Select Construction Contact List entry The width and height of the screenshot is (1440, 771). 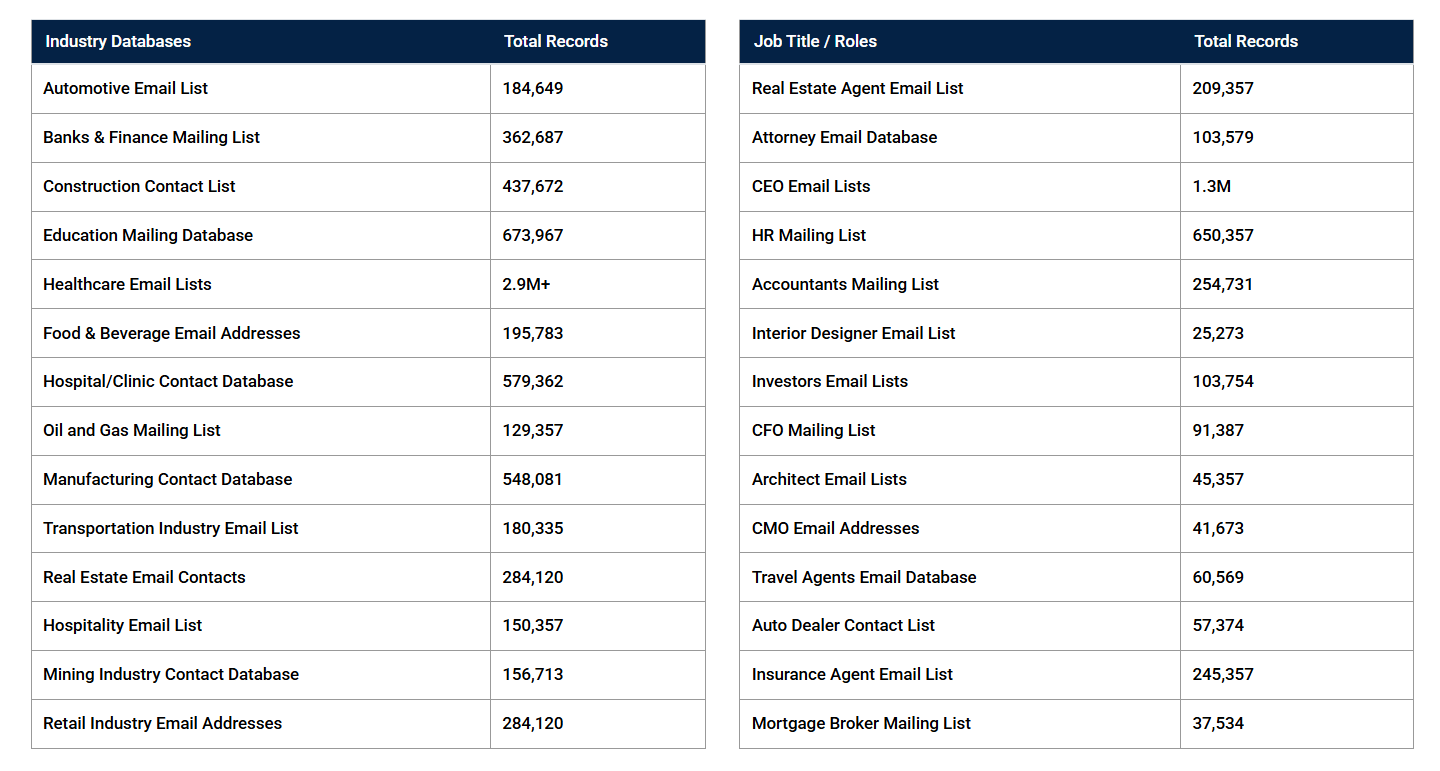139,186
